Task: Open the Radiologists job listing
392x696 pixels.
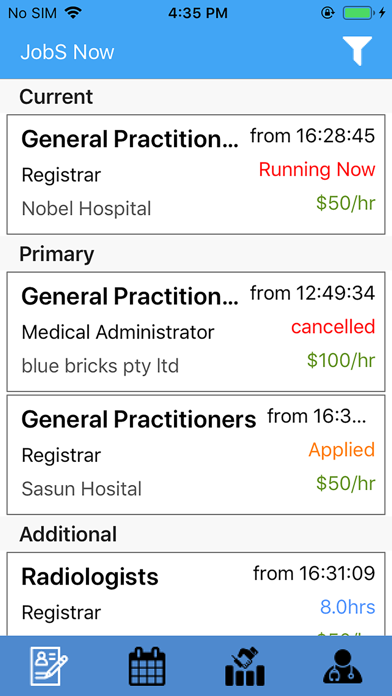Action: click(196, 594)
